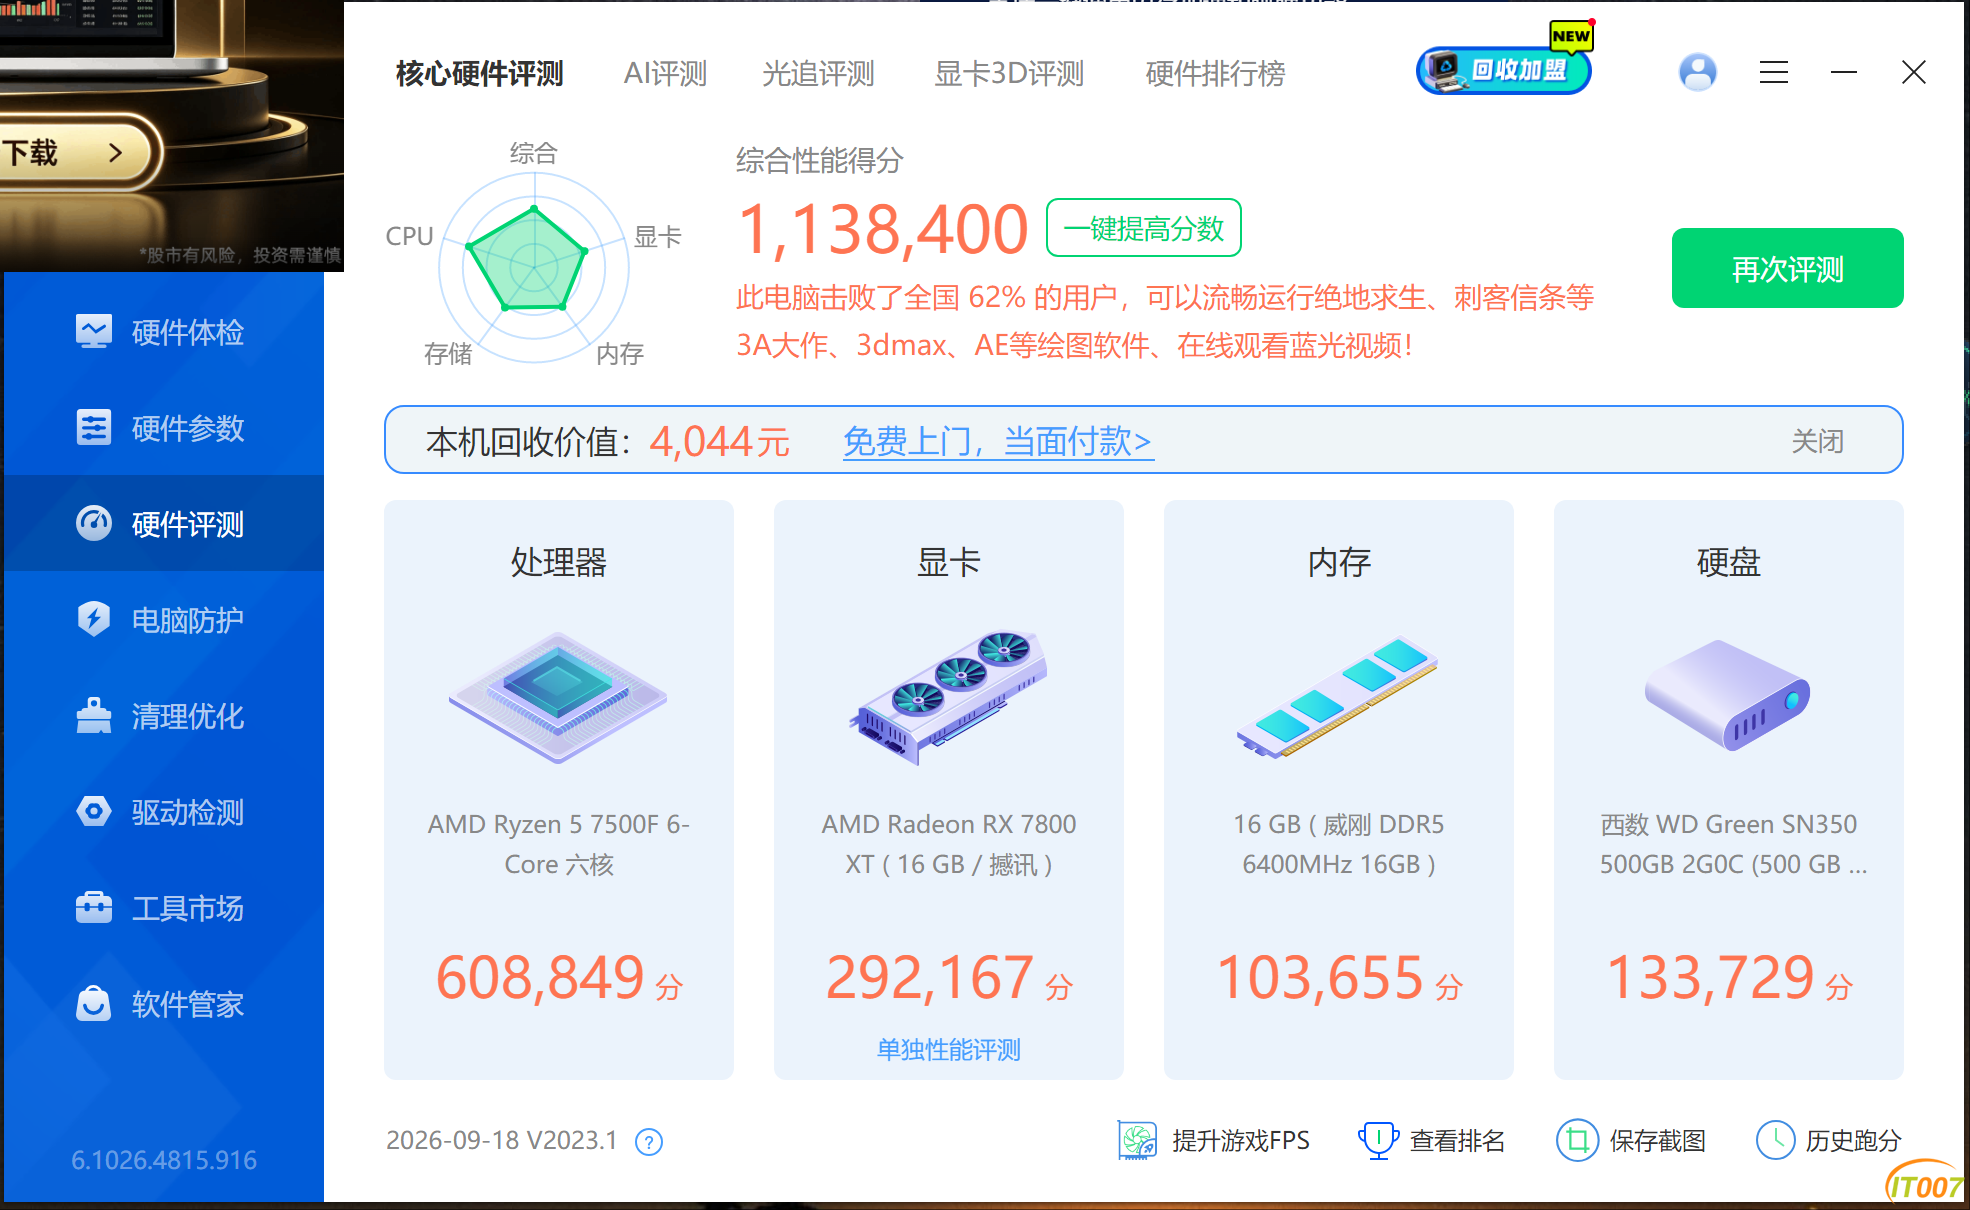Open the 单独性能评测 link under graphics card
1970x1210 pixels.
pos(948,1050)
